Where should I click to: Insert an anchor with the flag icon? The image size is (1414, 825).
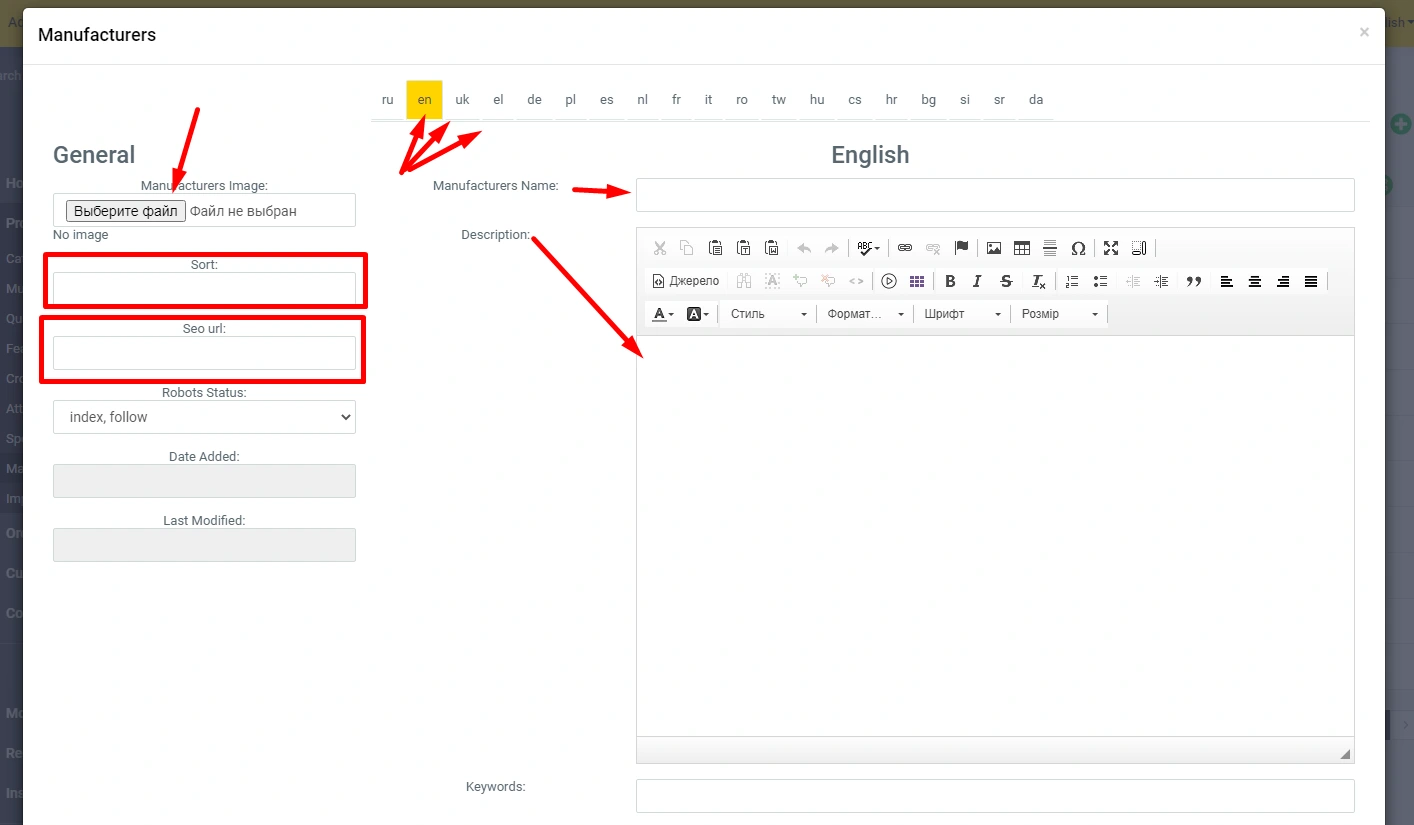tap(961, 248)
